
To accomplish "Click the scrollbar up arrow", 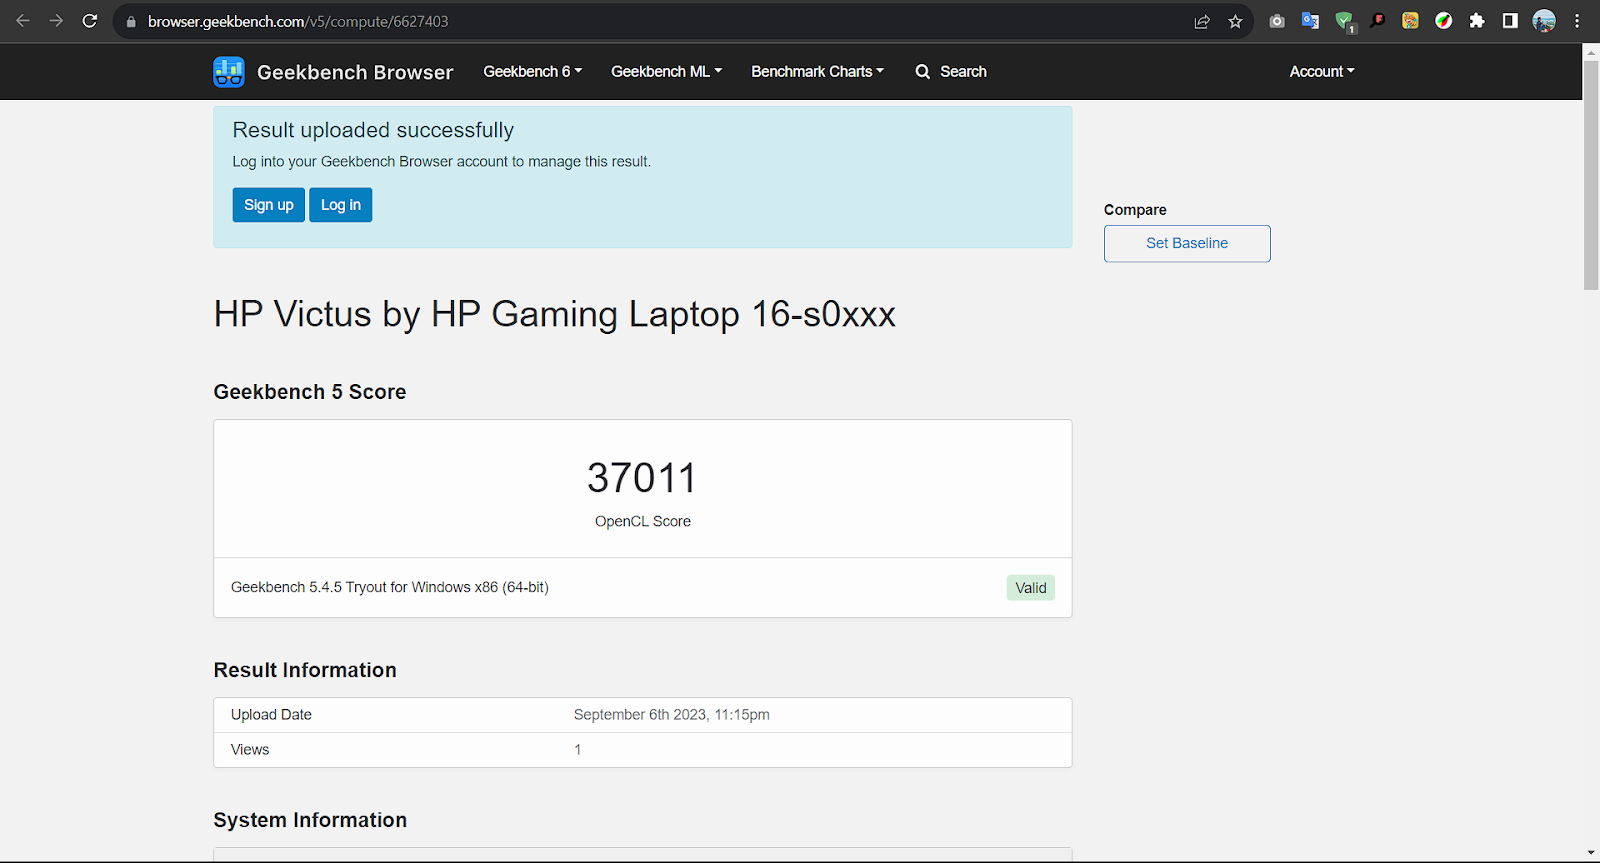I will (1591, 51).
